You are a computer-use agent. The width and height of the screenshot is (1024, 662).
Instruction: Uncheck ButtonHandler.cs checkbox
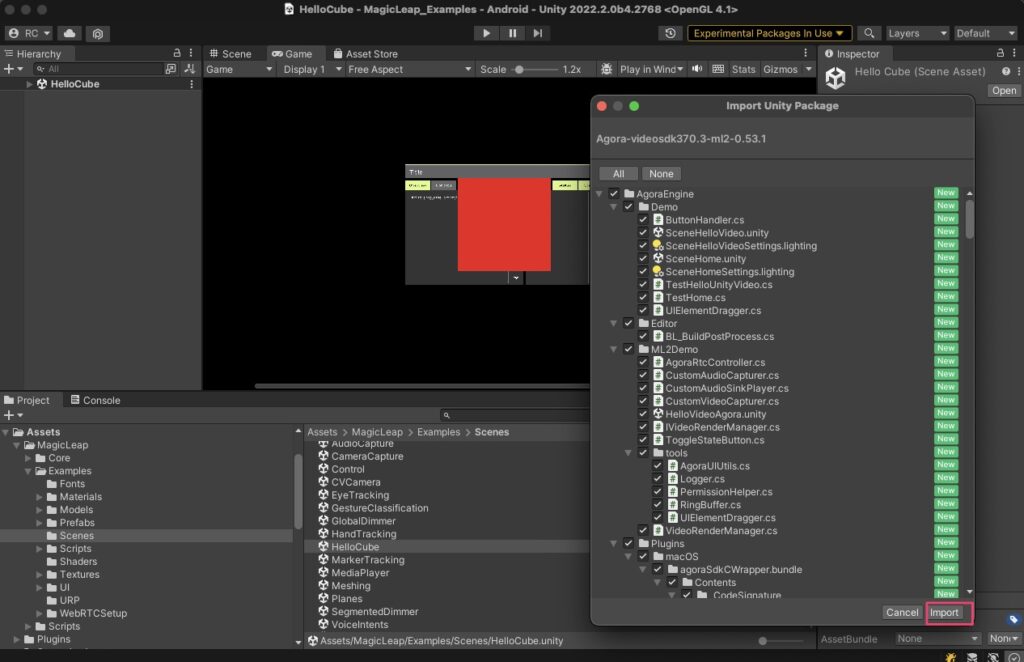[643, 219]
